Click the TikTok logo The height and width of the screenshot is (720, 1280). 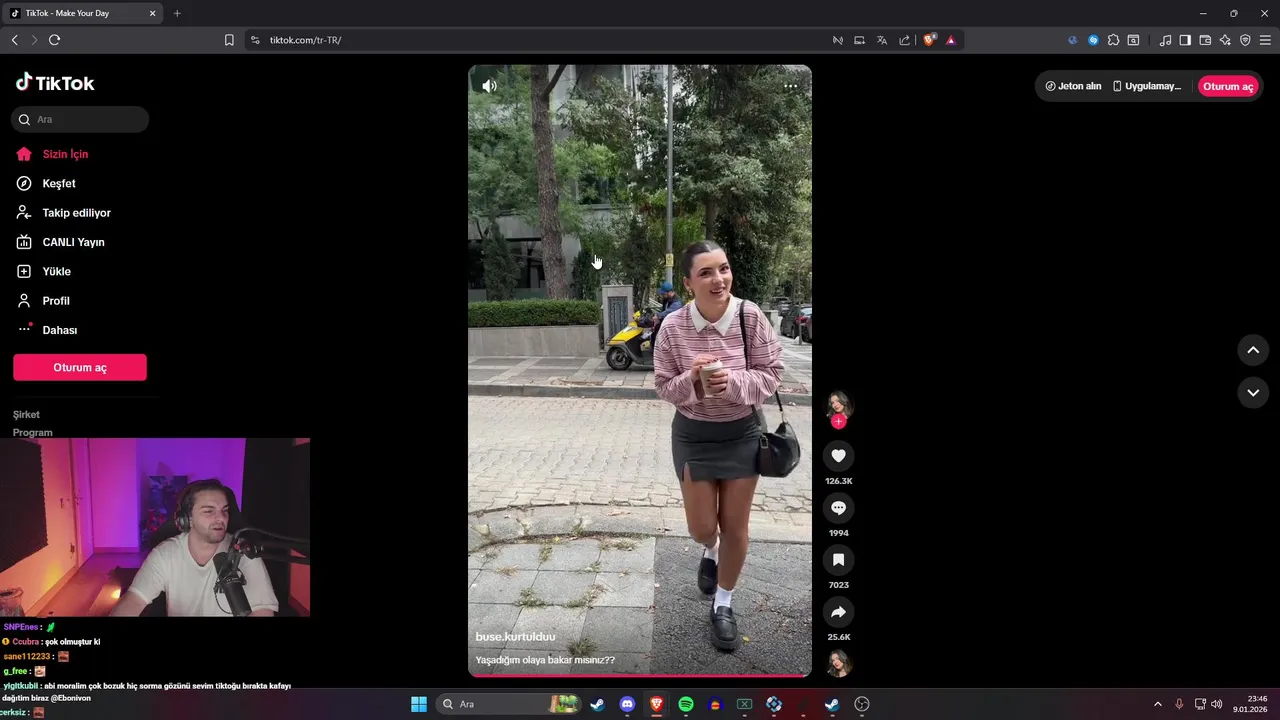(x=55, y=83)
